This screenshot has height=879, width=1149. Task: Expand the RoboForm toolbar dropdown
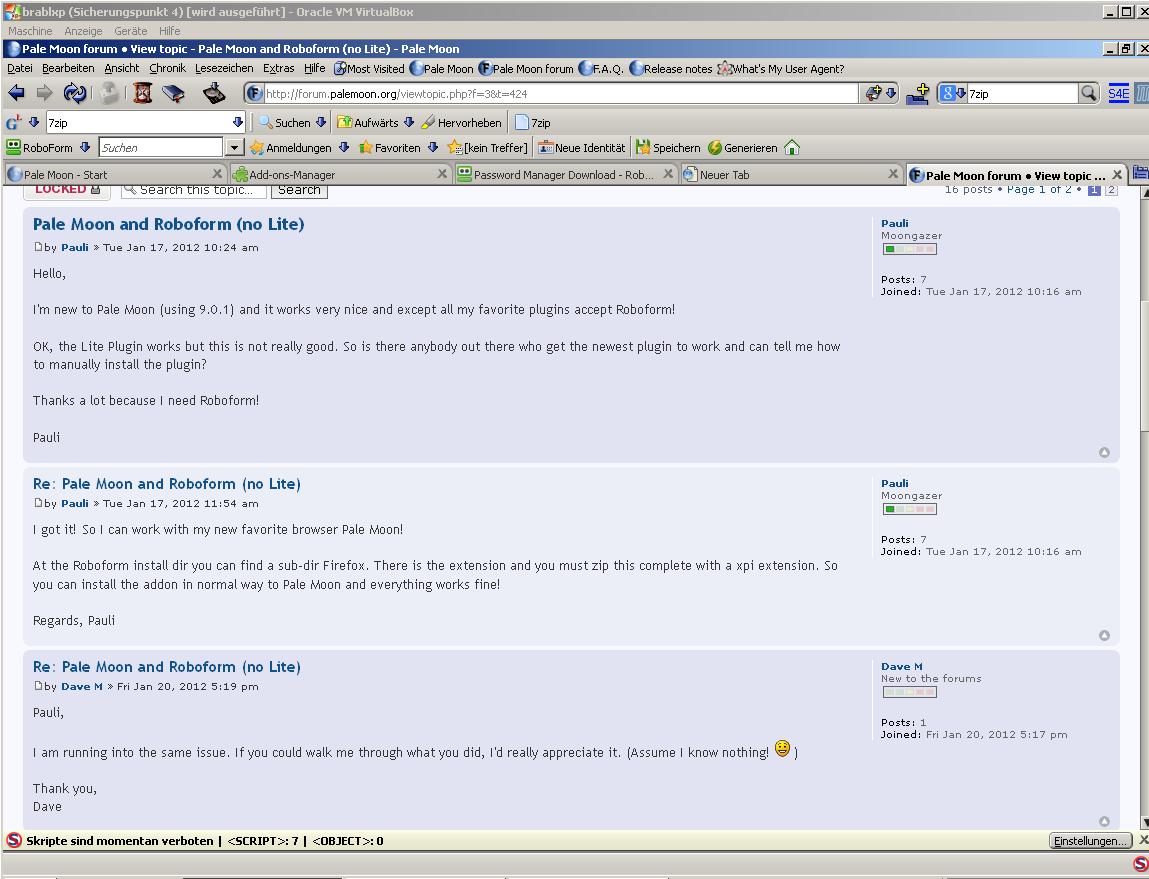tap(85, 148)
